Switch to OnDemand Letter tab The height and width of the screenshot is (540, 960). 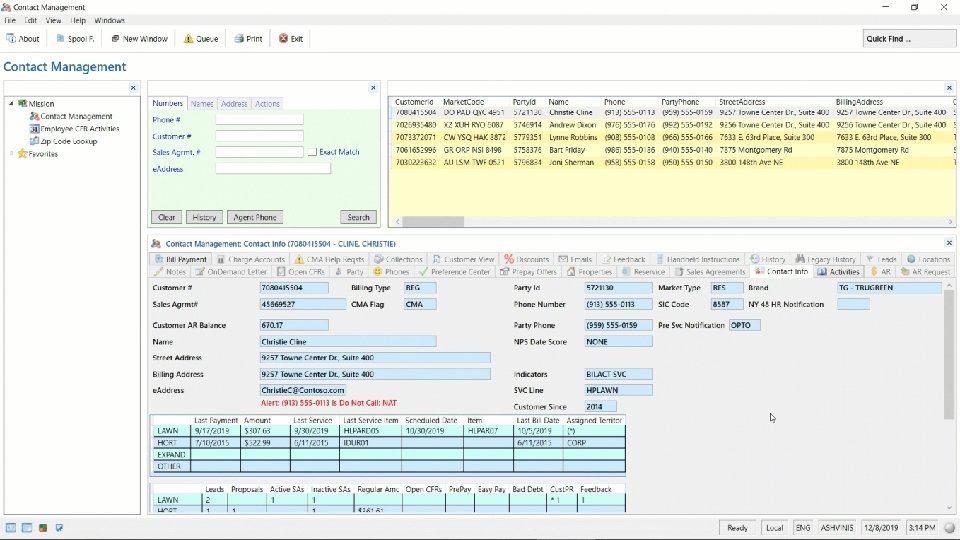(231, 271)
